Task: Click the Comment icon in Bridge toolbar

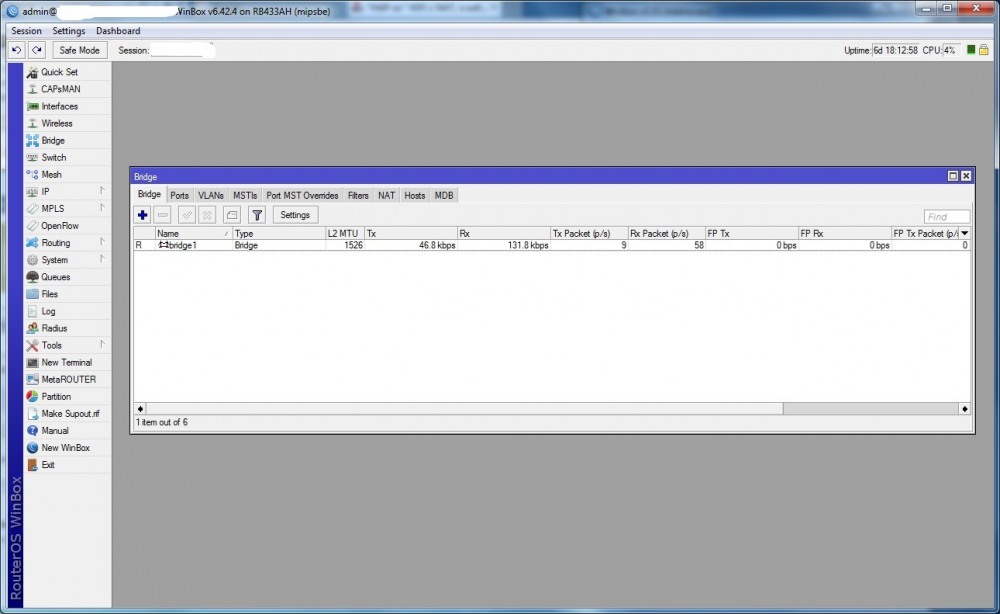Action: point(232,215)
